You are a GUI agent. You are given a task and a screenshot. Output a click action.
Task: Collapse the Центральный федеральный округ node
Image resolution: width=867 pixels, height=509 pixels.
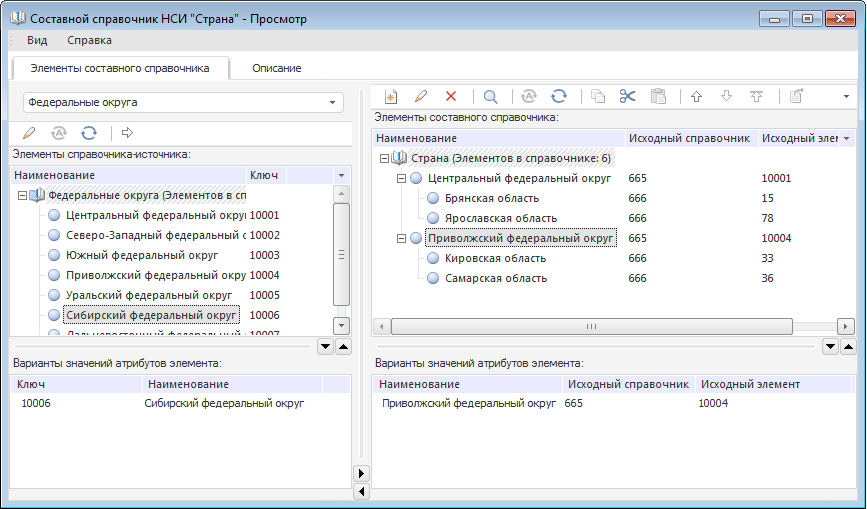(401, 178)
